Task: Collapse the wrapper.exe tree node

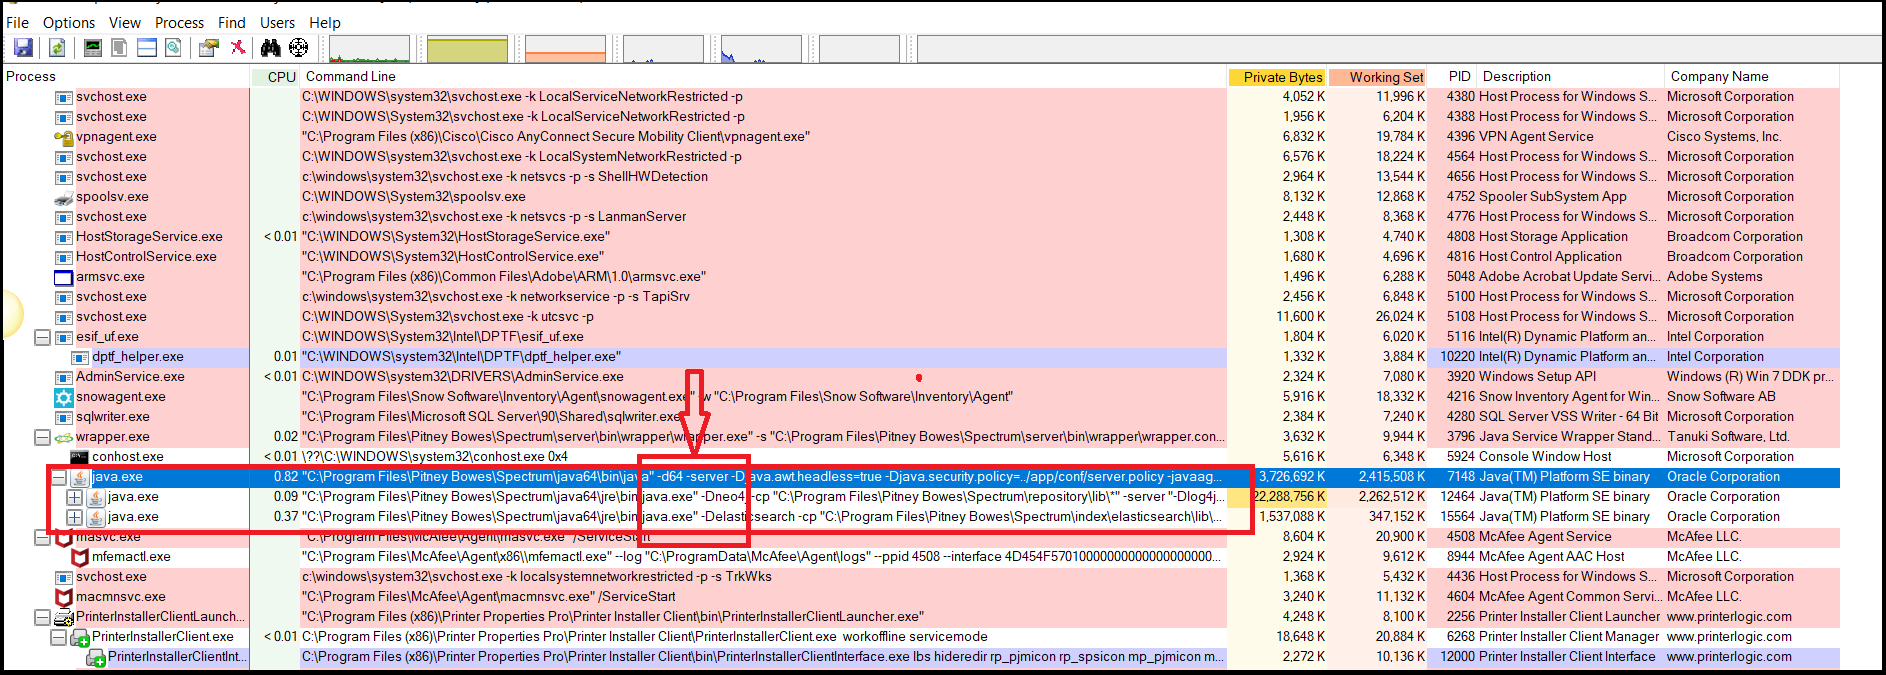Action: pyautogui.click(x=42, y=437)
